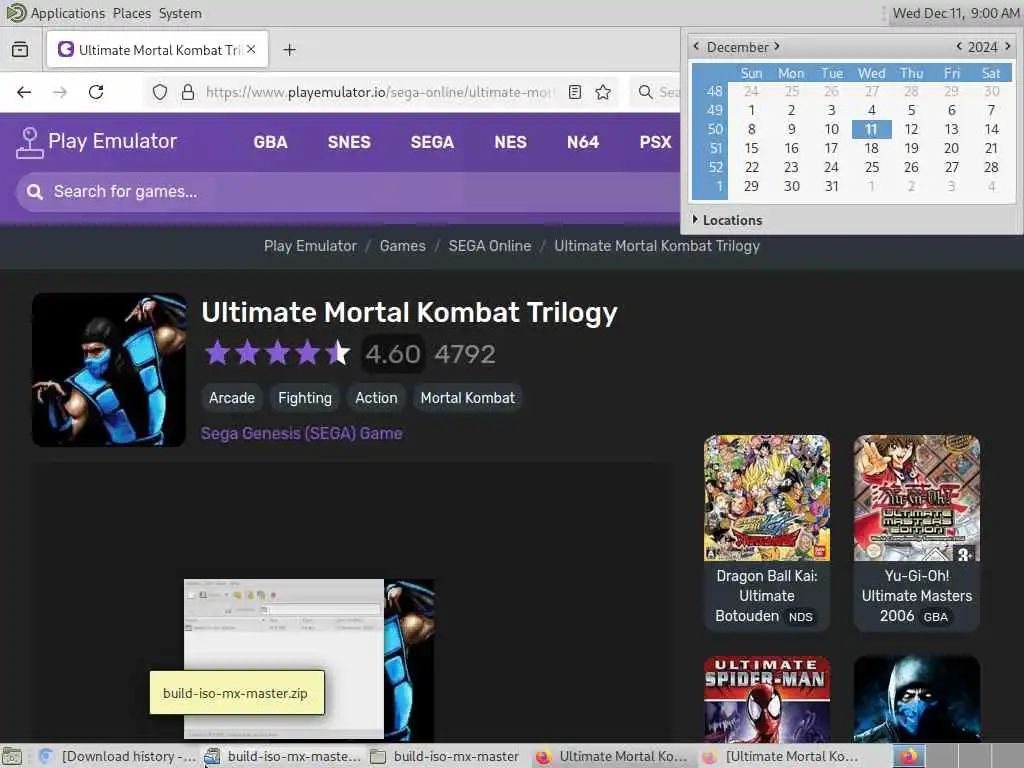Go to previous year in calendar

click(x=959, y=46)
